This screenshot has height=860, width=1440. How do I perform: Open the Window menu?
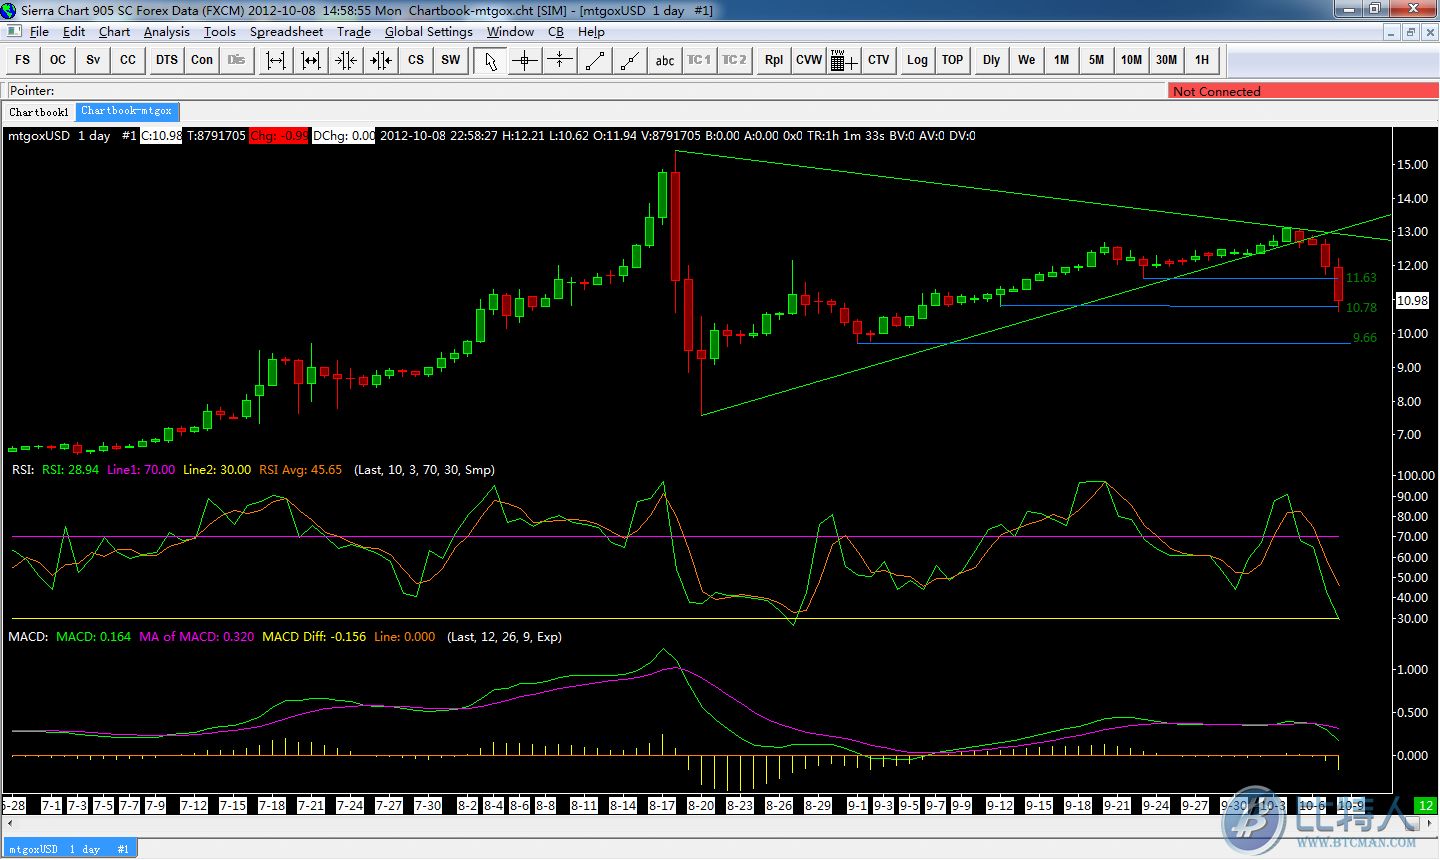[510, 31]
